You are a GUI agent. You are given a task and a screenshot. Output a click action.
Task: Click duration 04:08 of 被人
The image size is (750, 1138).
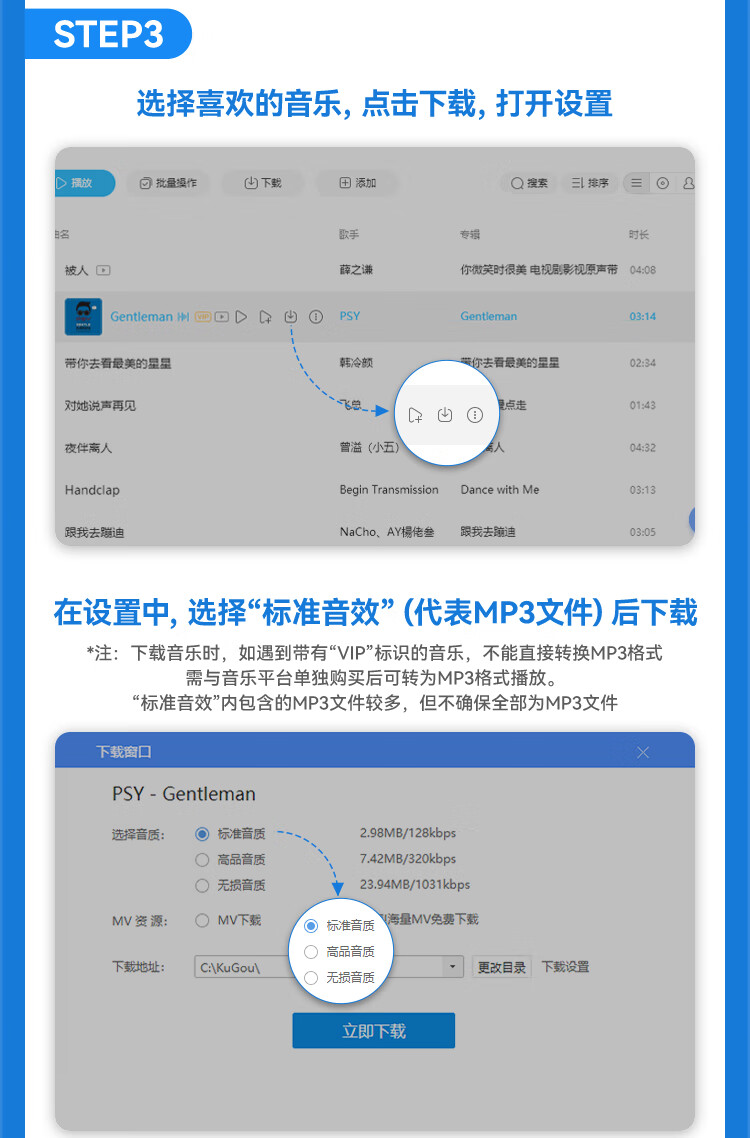click(643, 270)
